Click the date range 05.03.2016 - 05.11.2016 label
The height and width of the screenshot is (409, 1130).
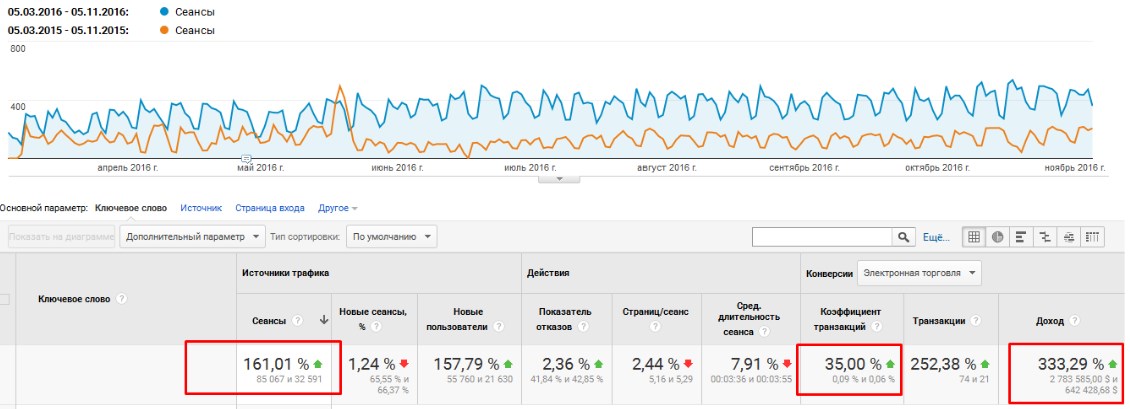(x=67, y=12)
